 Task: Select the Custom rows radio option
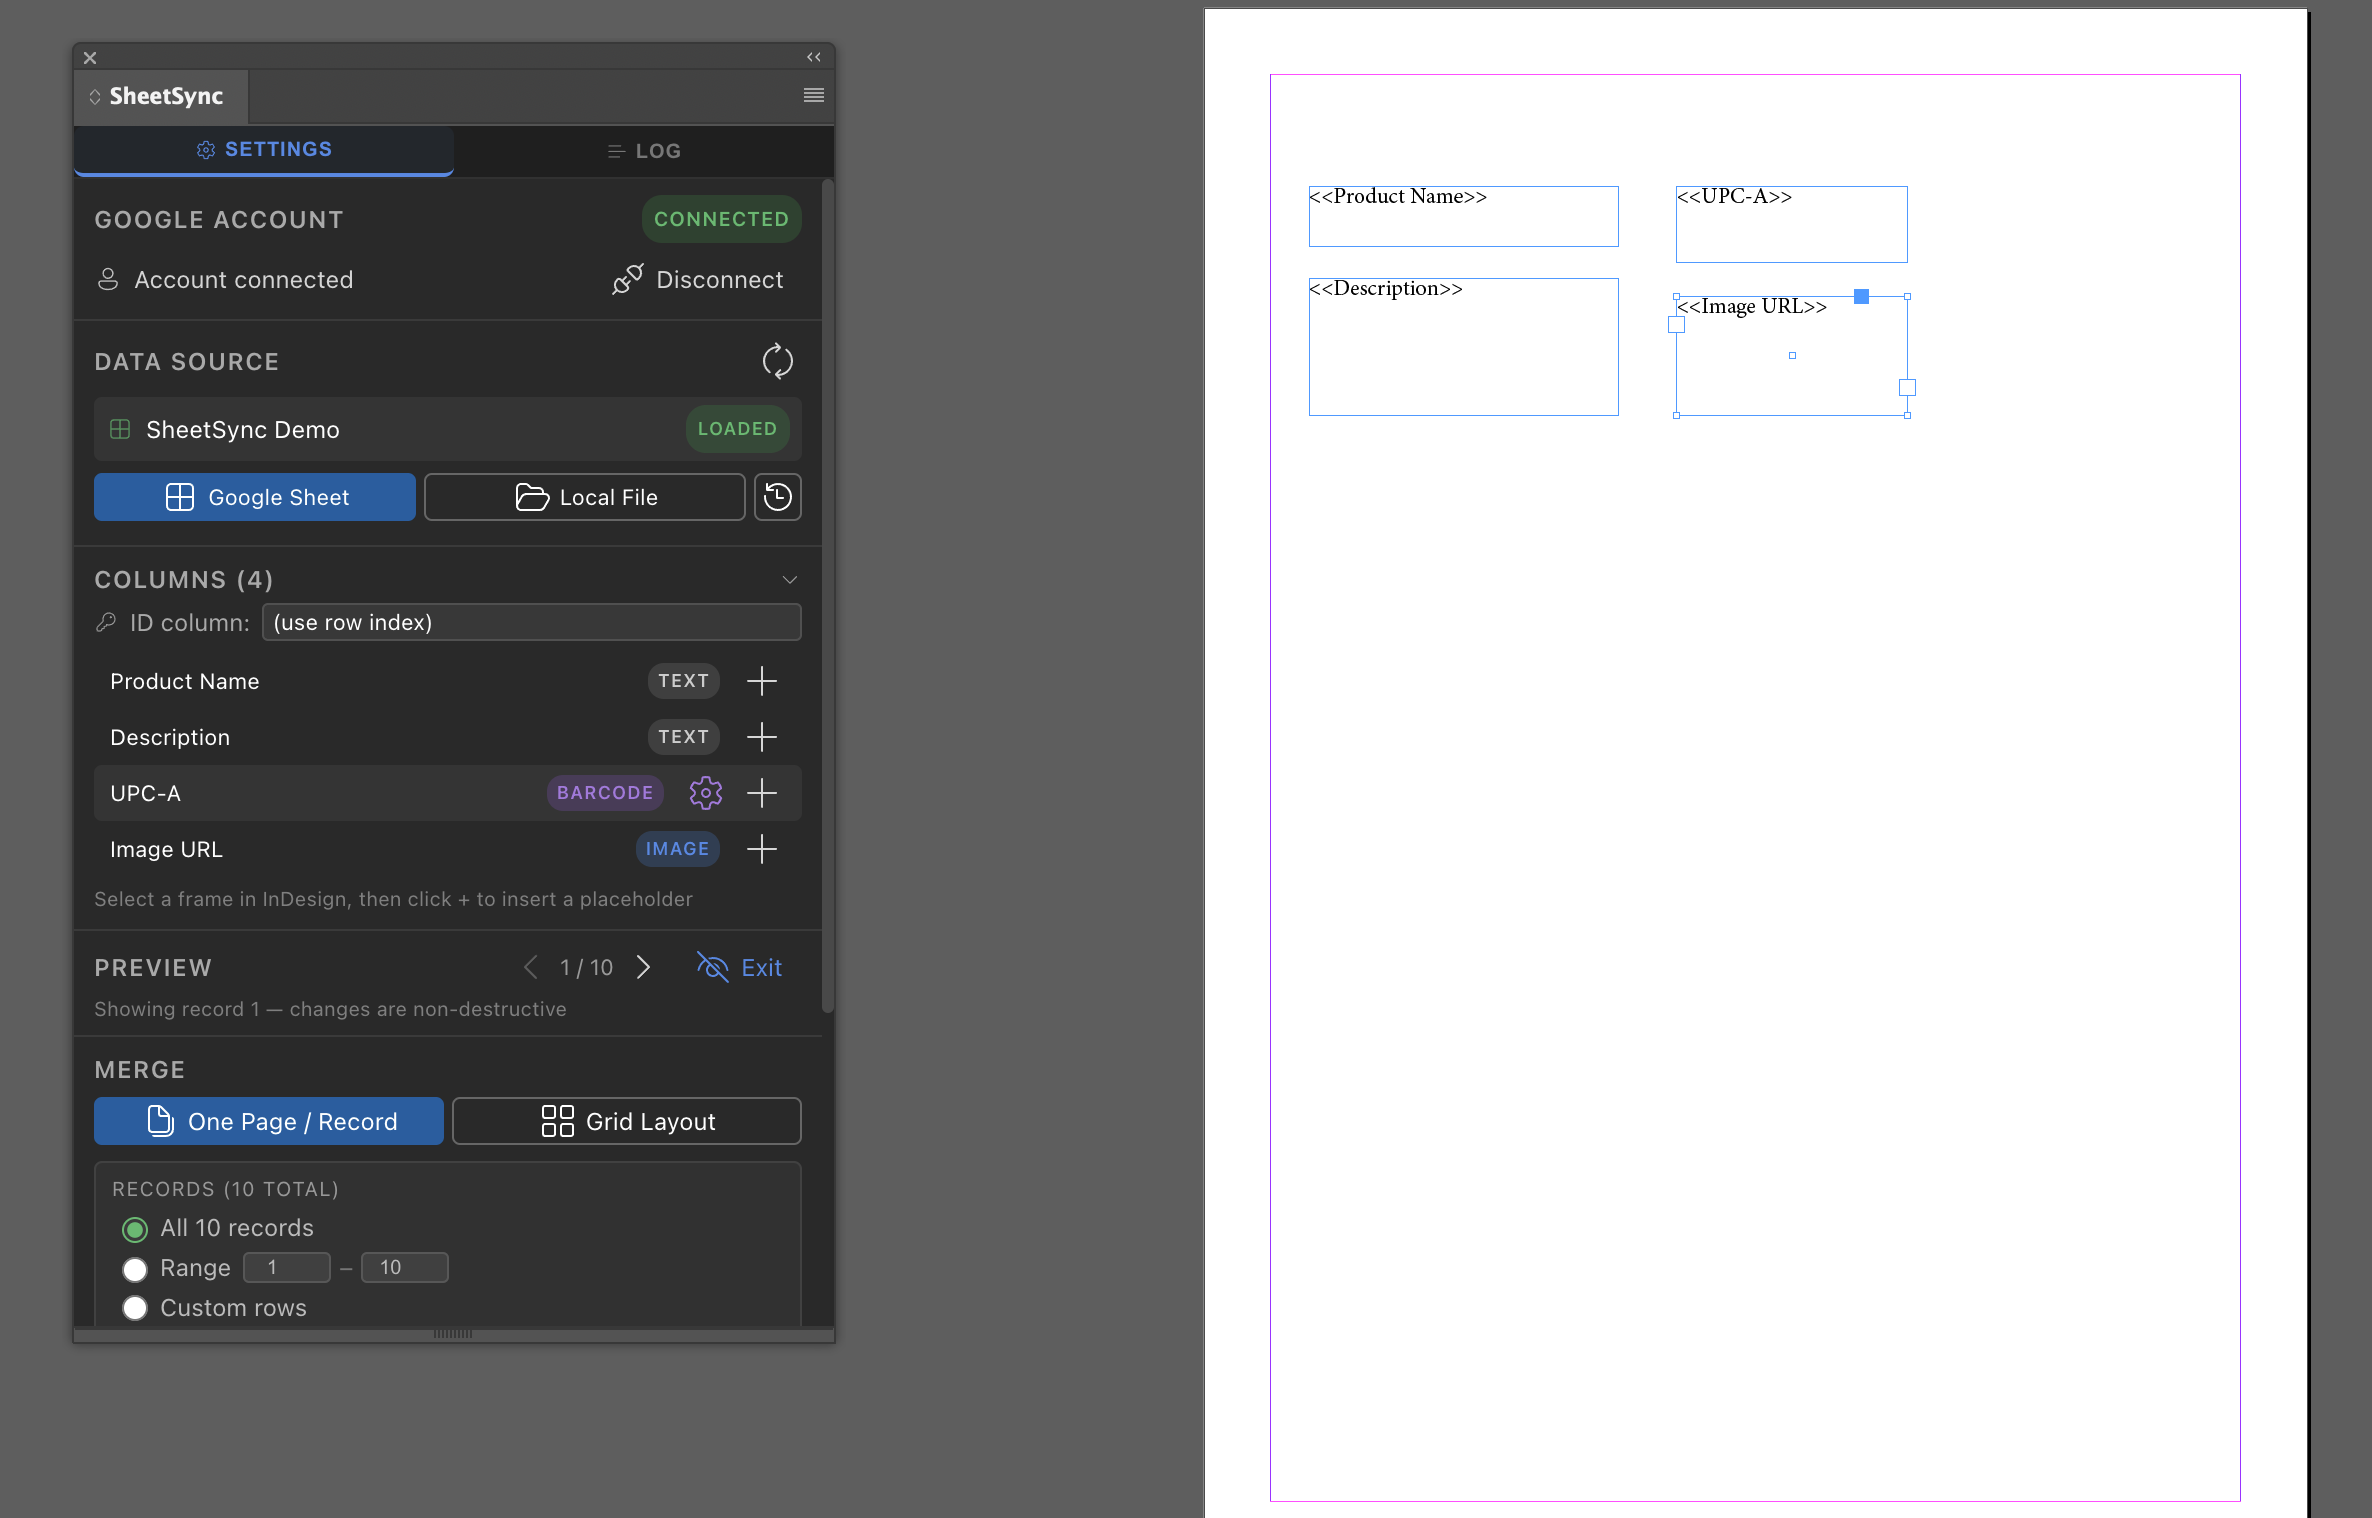(135, 1308)
